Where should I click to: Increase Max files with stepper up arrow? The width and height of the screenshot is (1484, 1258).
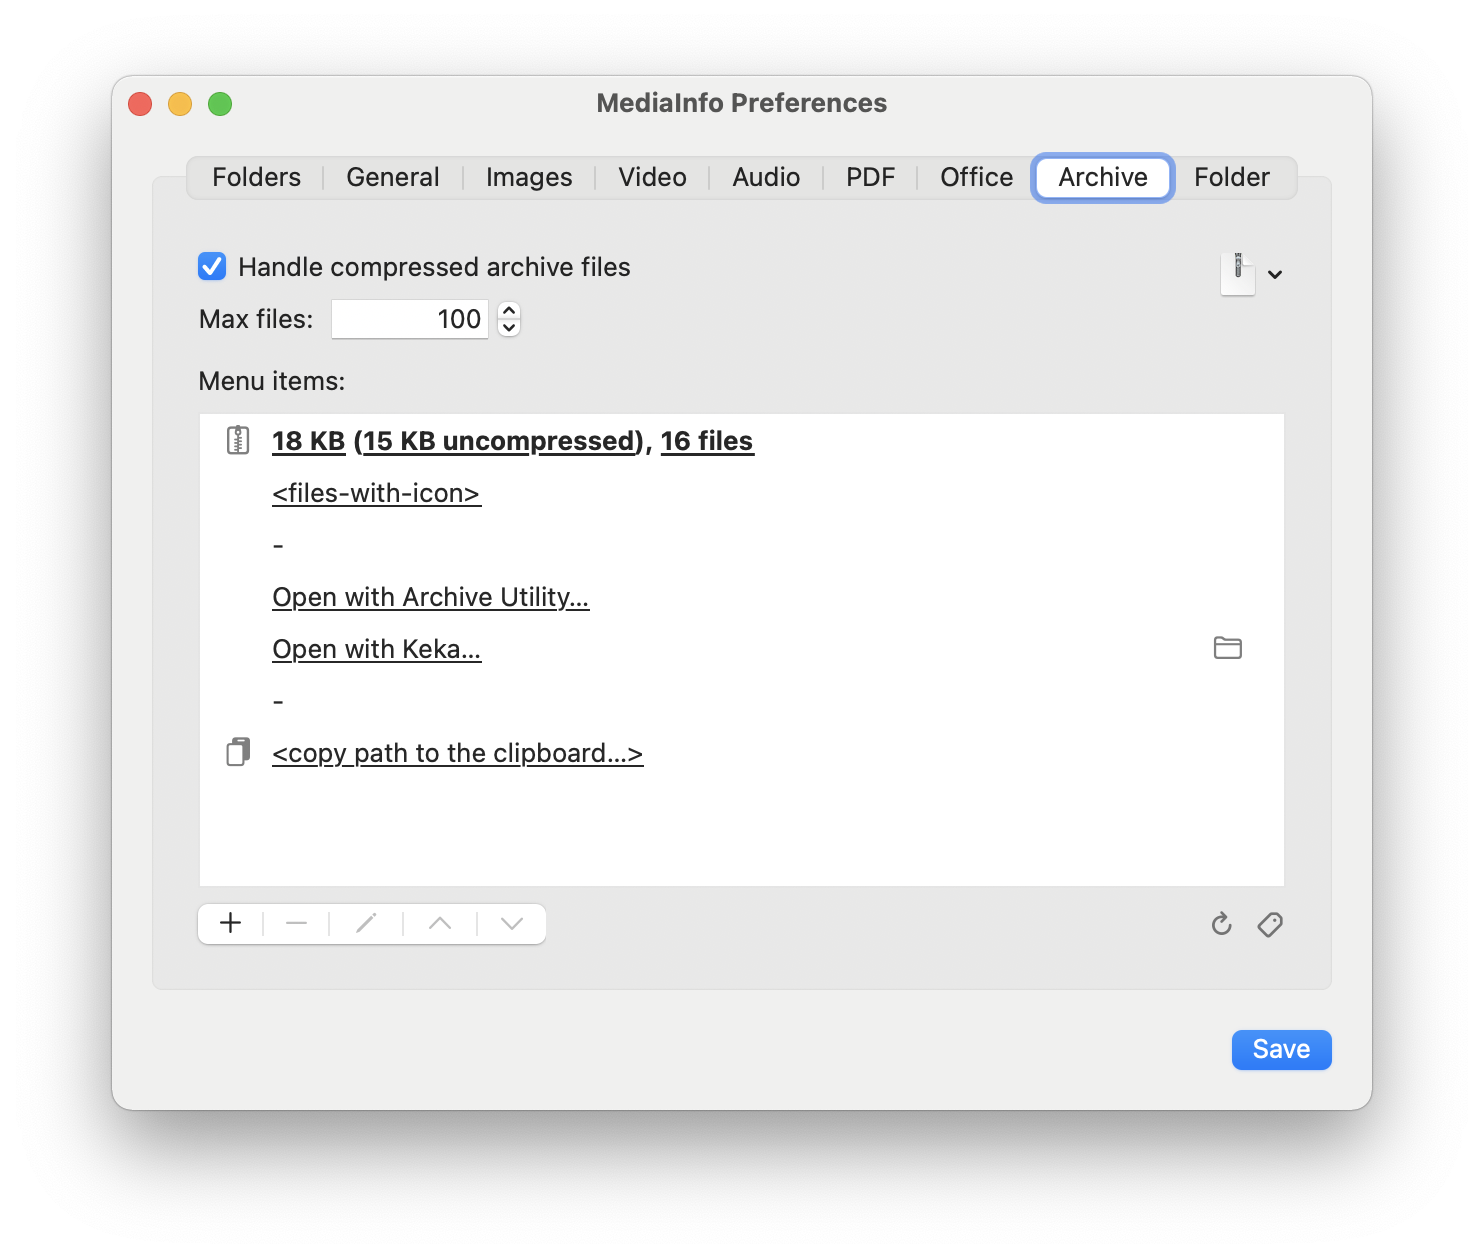[x=509, y=310]
